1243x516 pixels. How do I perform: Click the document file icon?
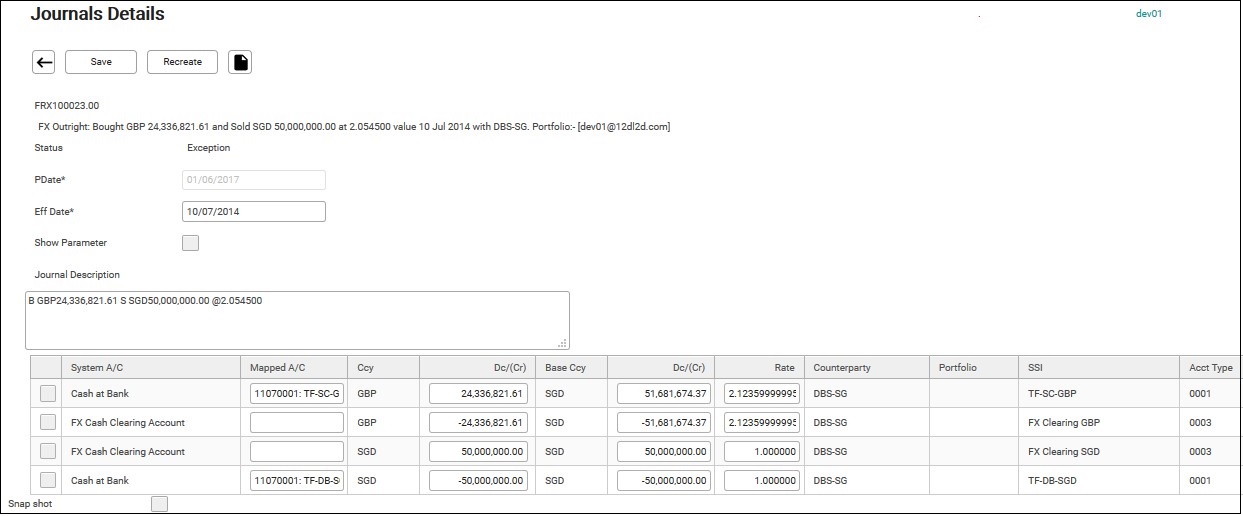pos(240,62)
